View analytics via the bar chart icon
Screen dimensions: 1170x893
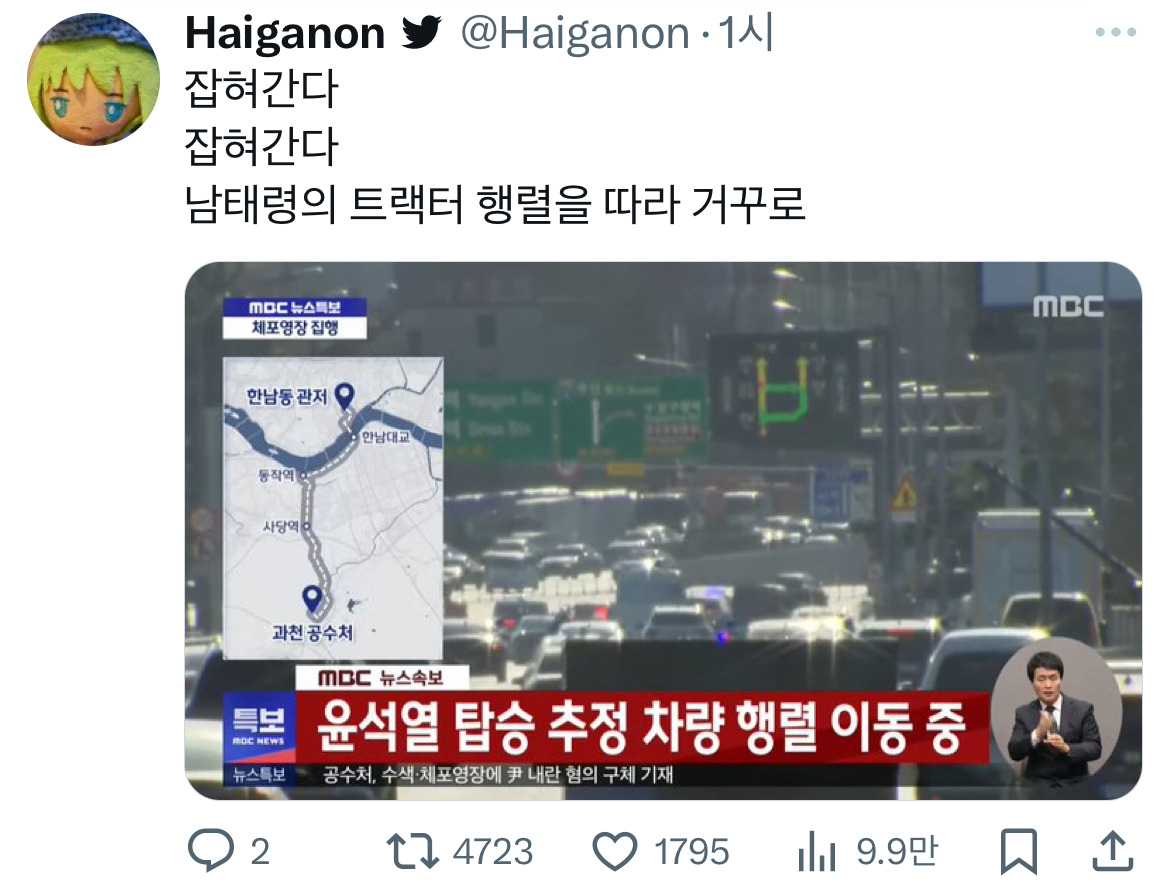click(817, 851)
